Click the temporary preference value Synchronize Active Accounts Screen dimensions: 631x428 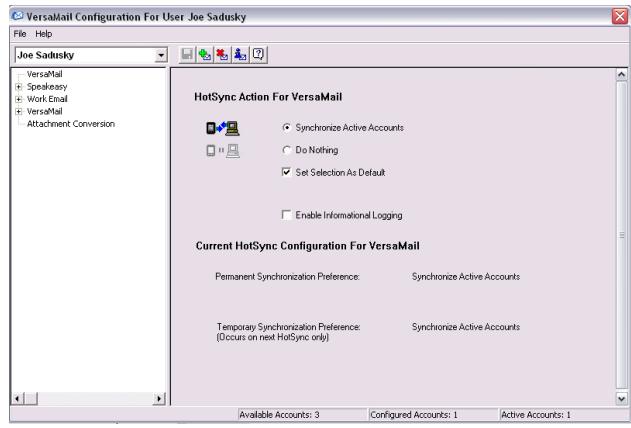466,327
